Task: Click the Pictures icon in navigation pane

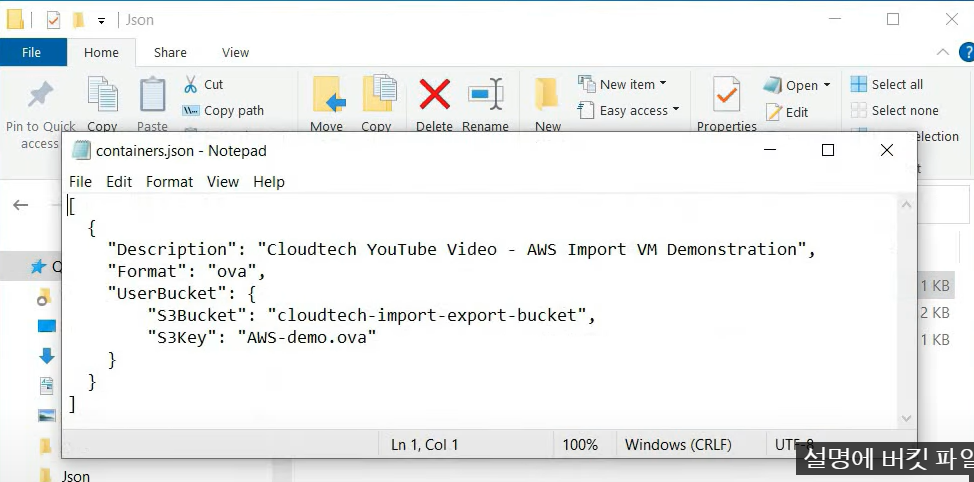Action: (47, 416)
